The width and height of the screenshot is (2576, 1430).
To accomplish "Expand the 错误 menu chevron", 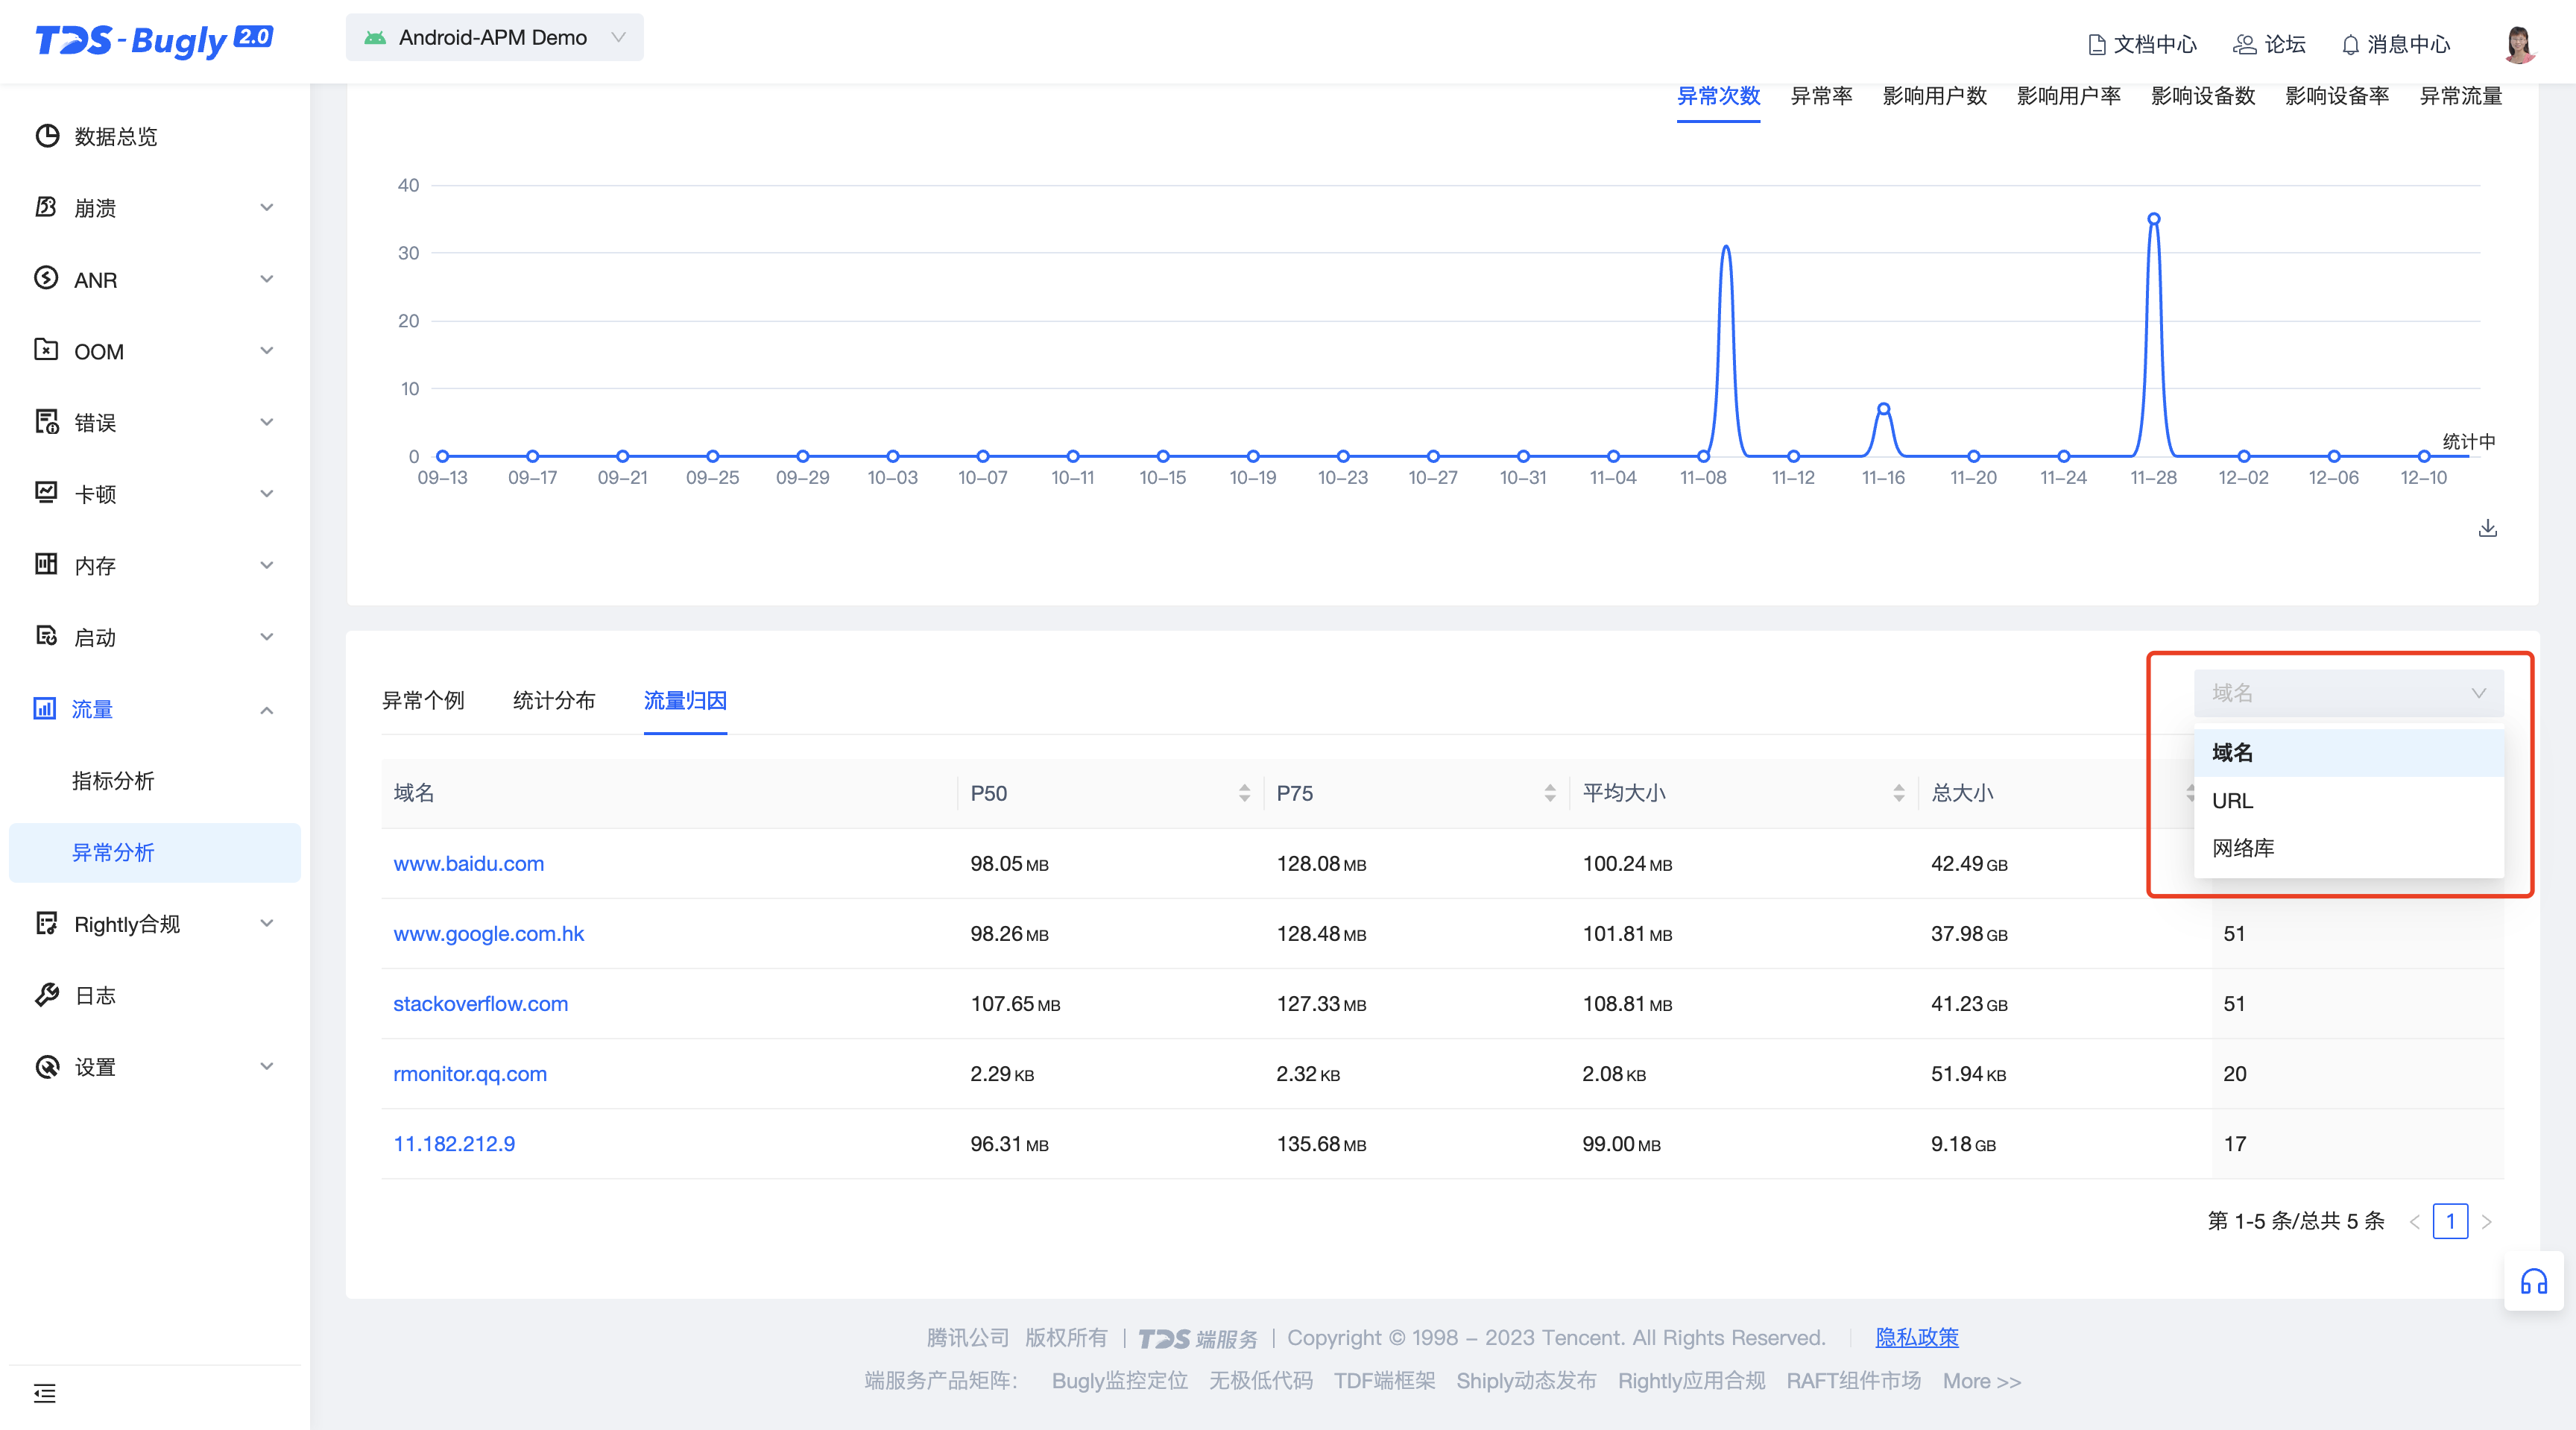I will tap(267, 422).
